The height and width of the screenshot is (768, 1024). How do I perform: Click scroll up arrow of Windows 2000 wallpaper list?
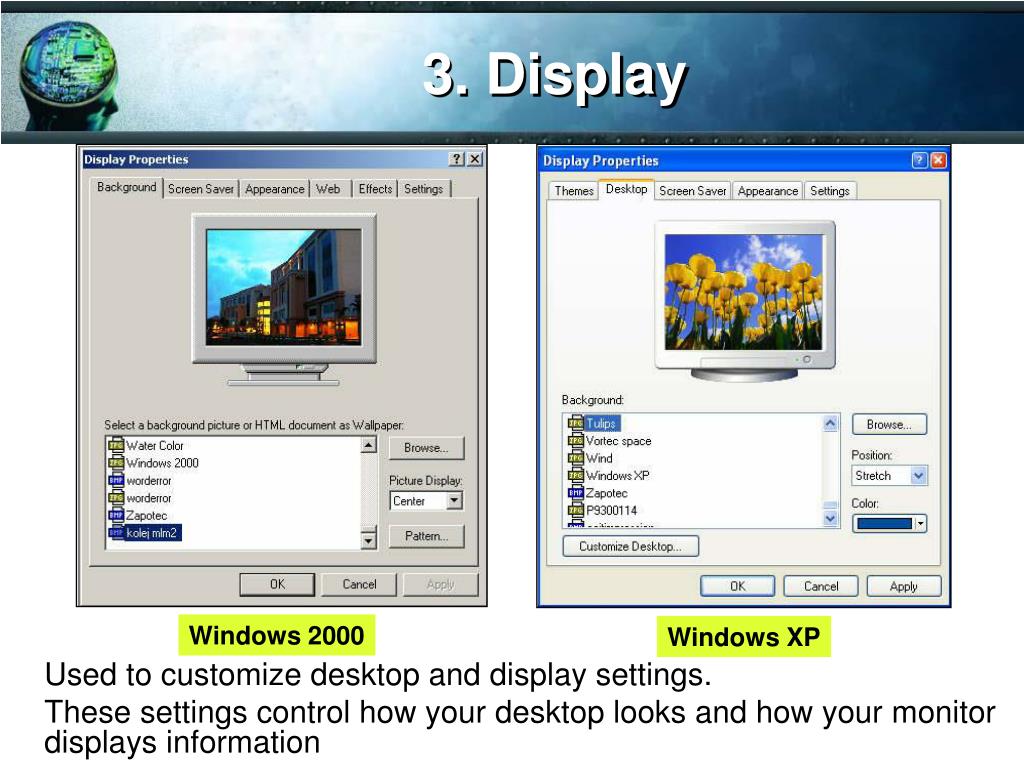pos(369,445)
